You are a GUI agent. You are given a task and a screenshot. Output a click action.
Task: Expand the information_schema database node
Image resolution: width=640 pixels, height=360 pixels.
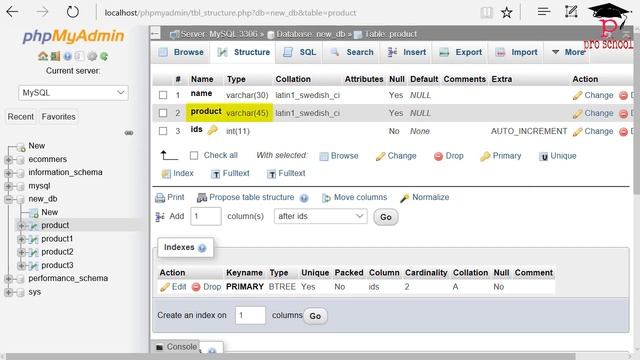pyautogui.click(x=9, y=173)
